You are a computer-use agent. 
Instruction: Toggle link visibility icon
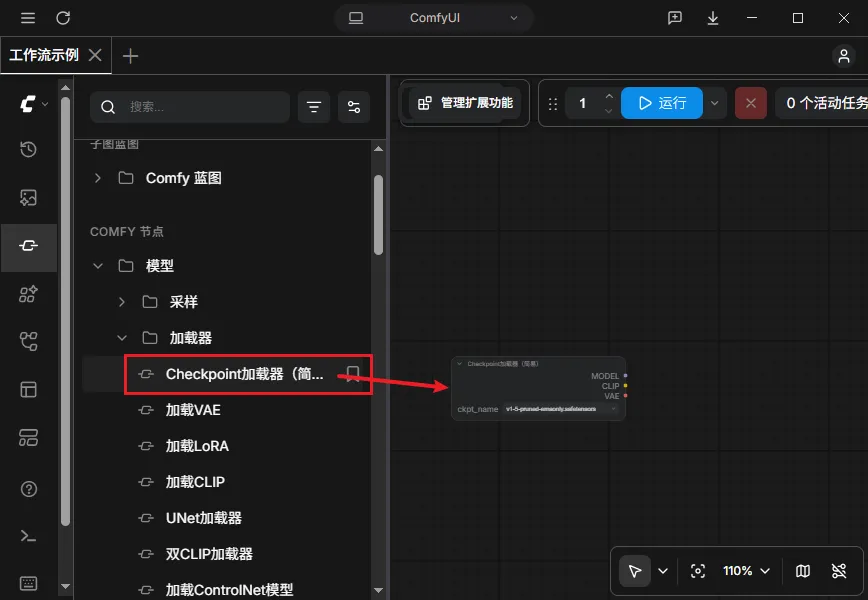pos(839,571)
